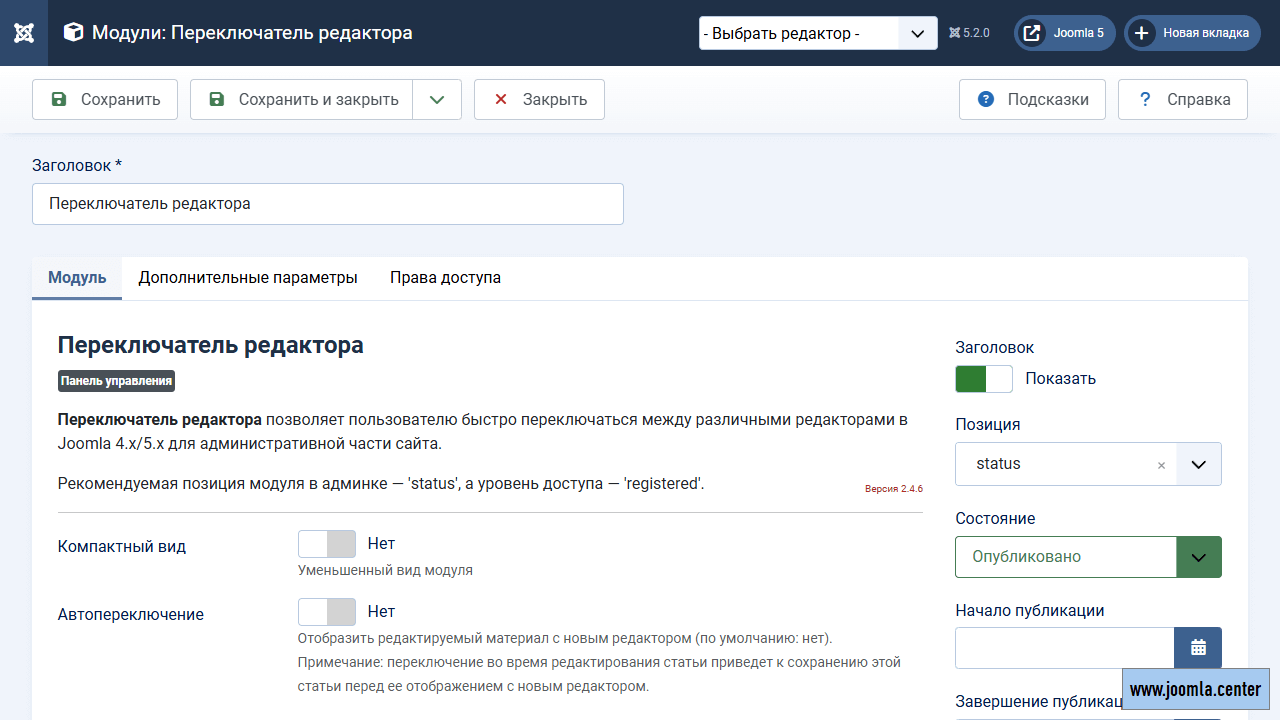Click the Справка question mark button

point(1183,99)
